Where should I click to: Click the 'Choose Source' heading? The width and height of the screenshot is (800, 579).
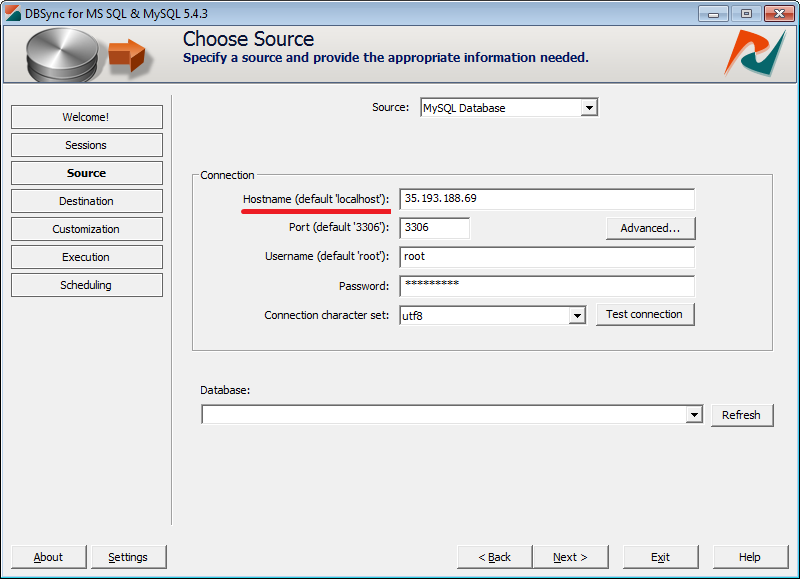[248, 39]
